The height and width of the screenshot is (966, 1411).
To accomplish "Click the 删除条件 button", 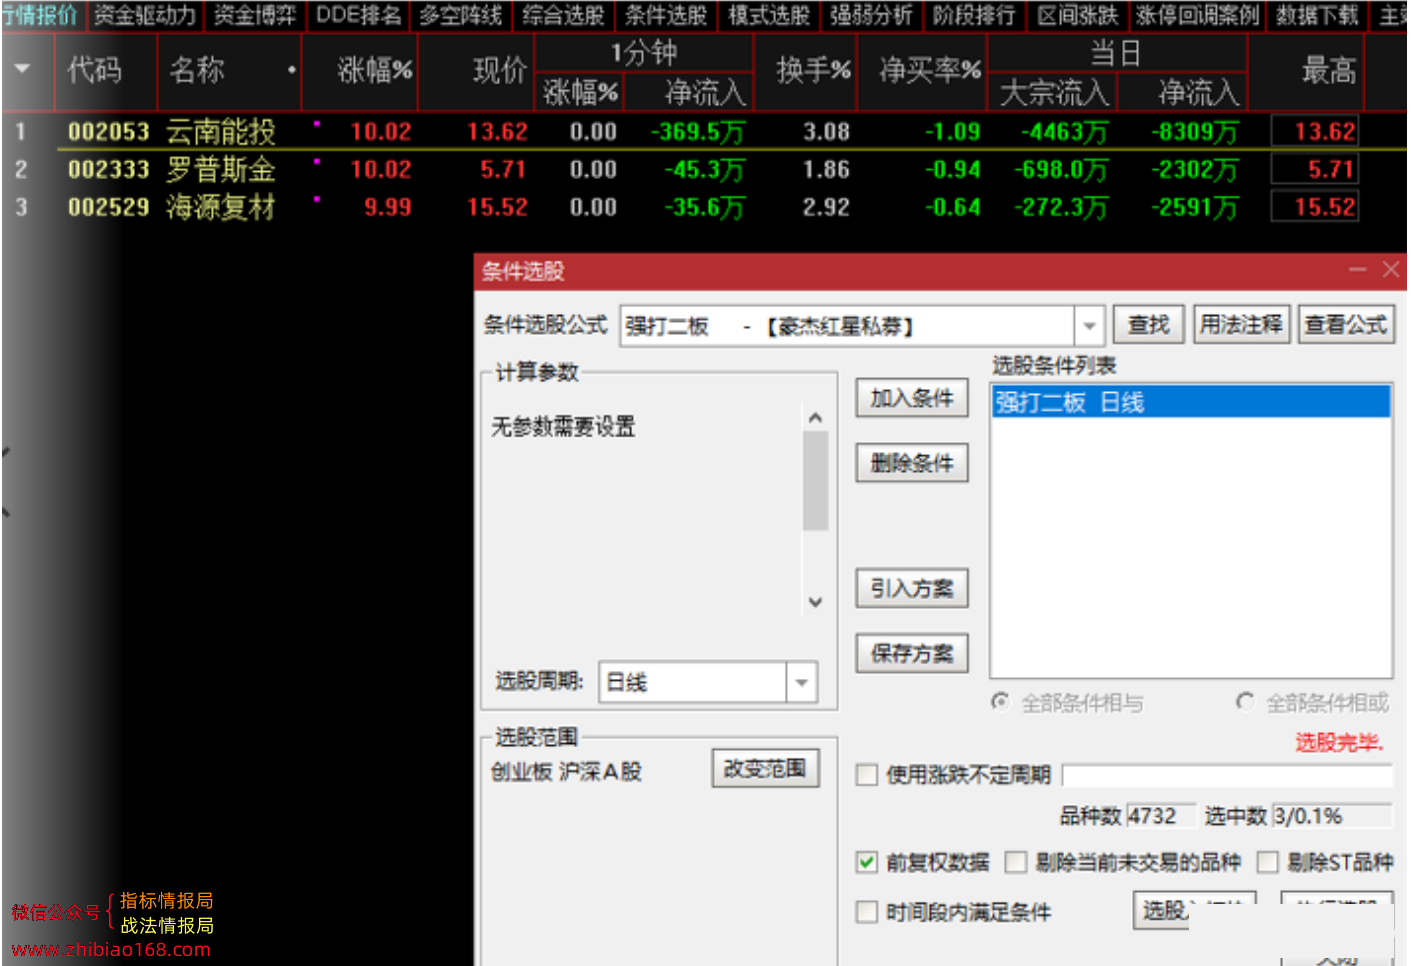I will click(912, 463).
